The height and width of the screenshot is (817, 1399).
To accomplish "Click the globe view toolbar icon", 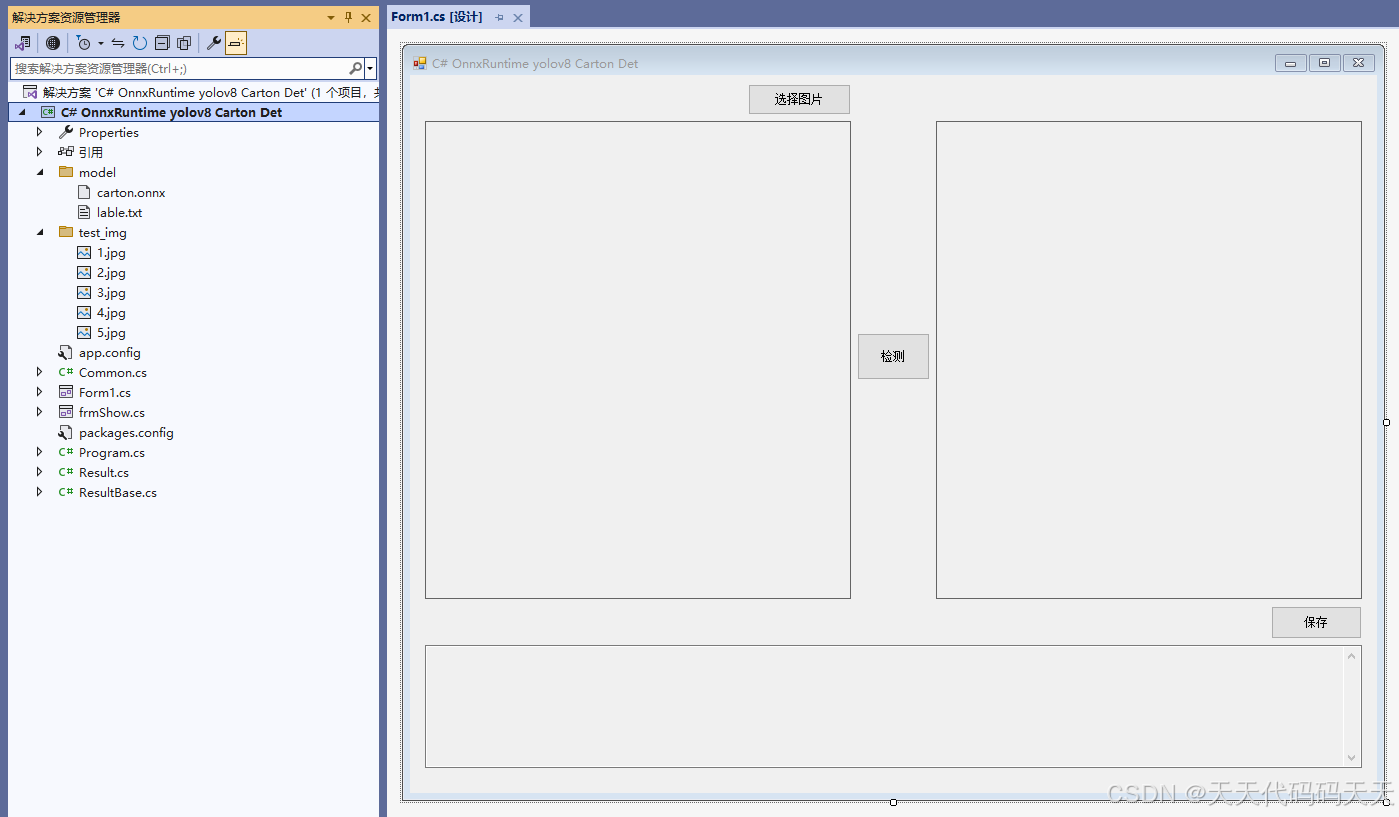I will coord(53,43).
